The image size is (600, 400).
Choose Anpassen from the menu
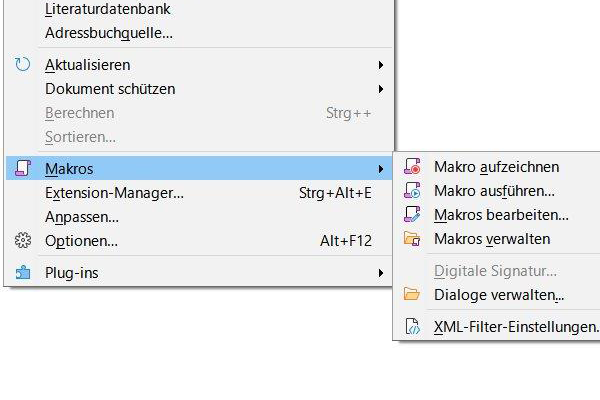(82, 217)
